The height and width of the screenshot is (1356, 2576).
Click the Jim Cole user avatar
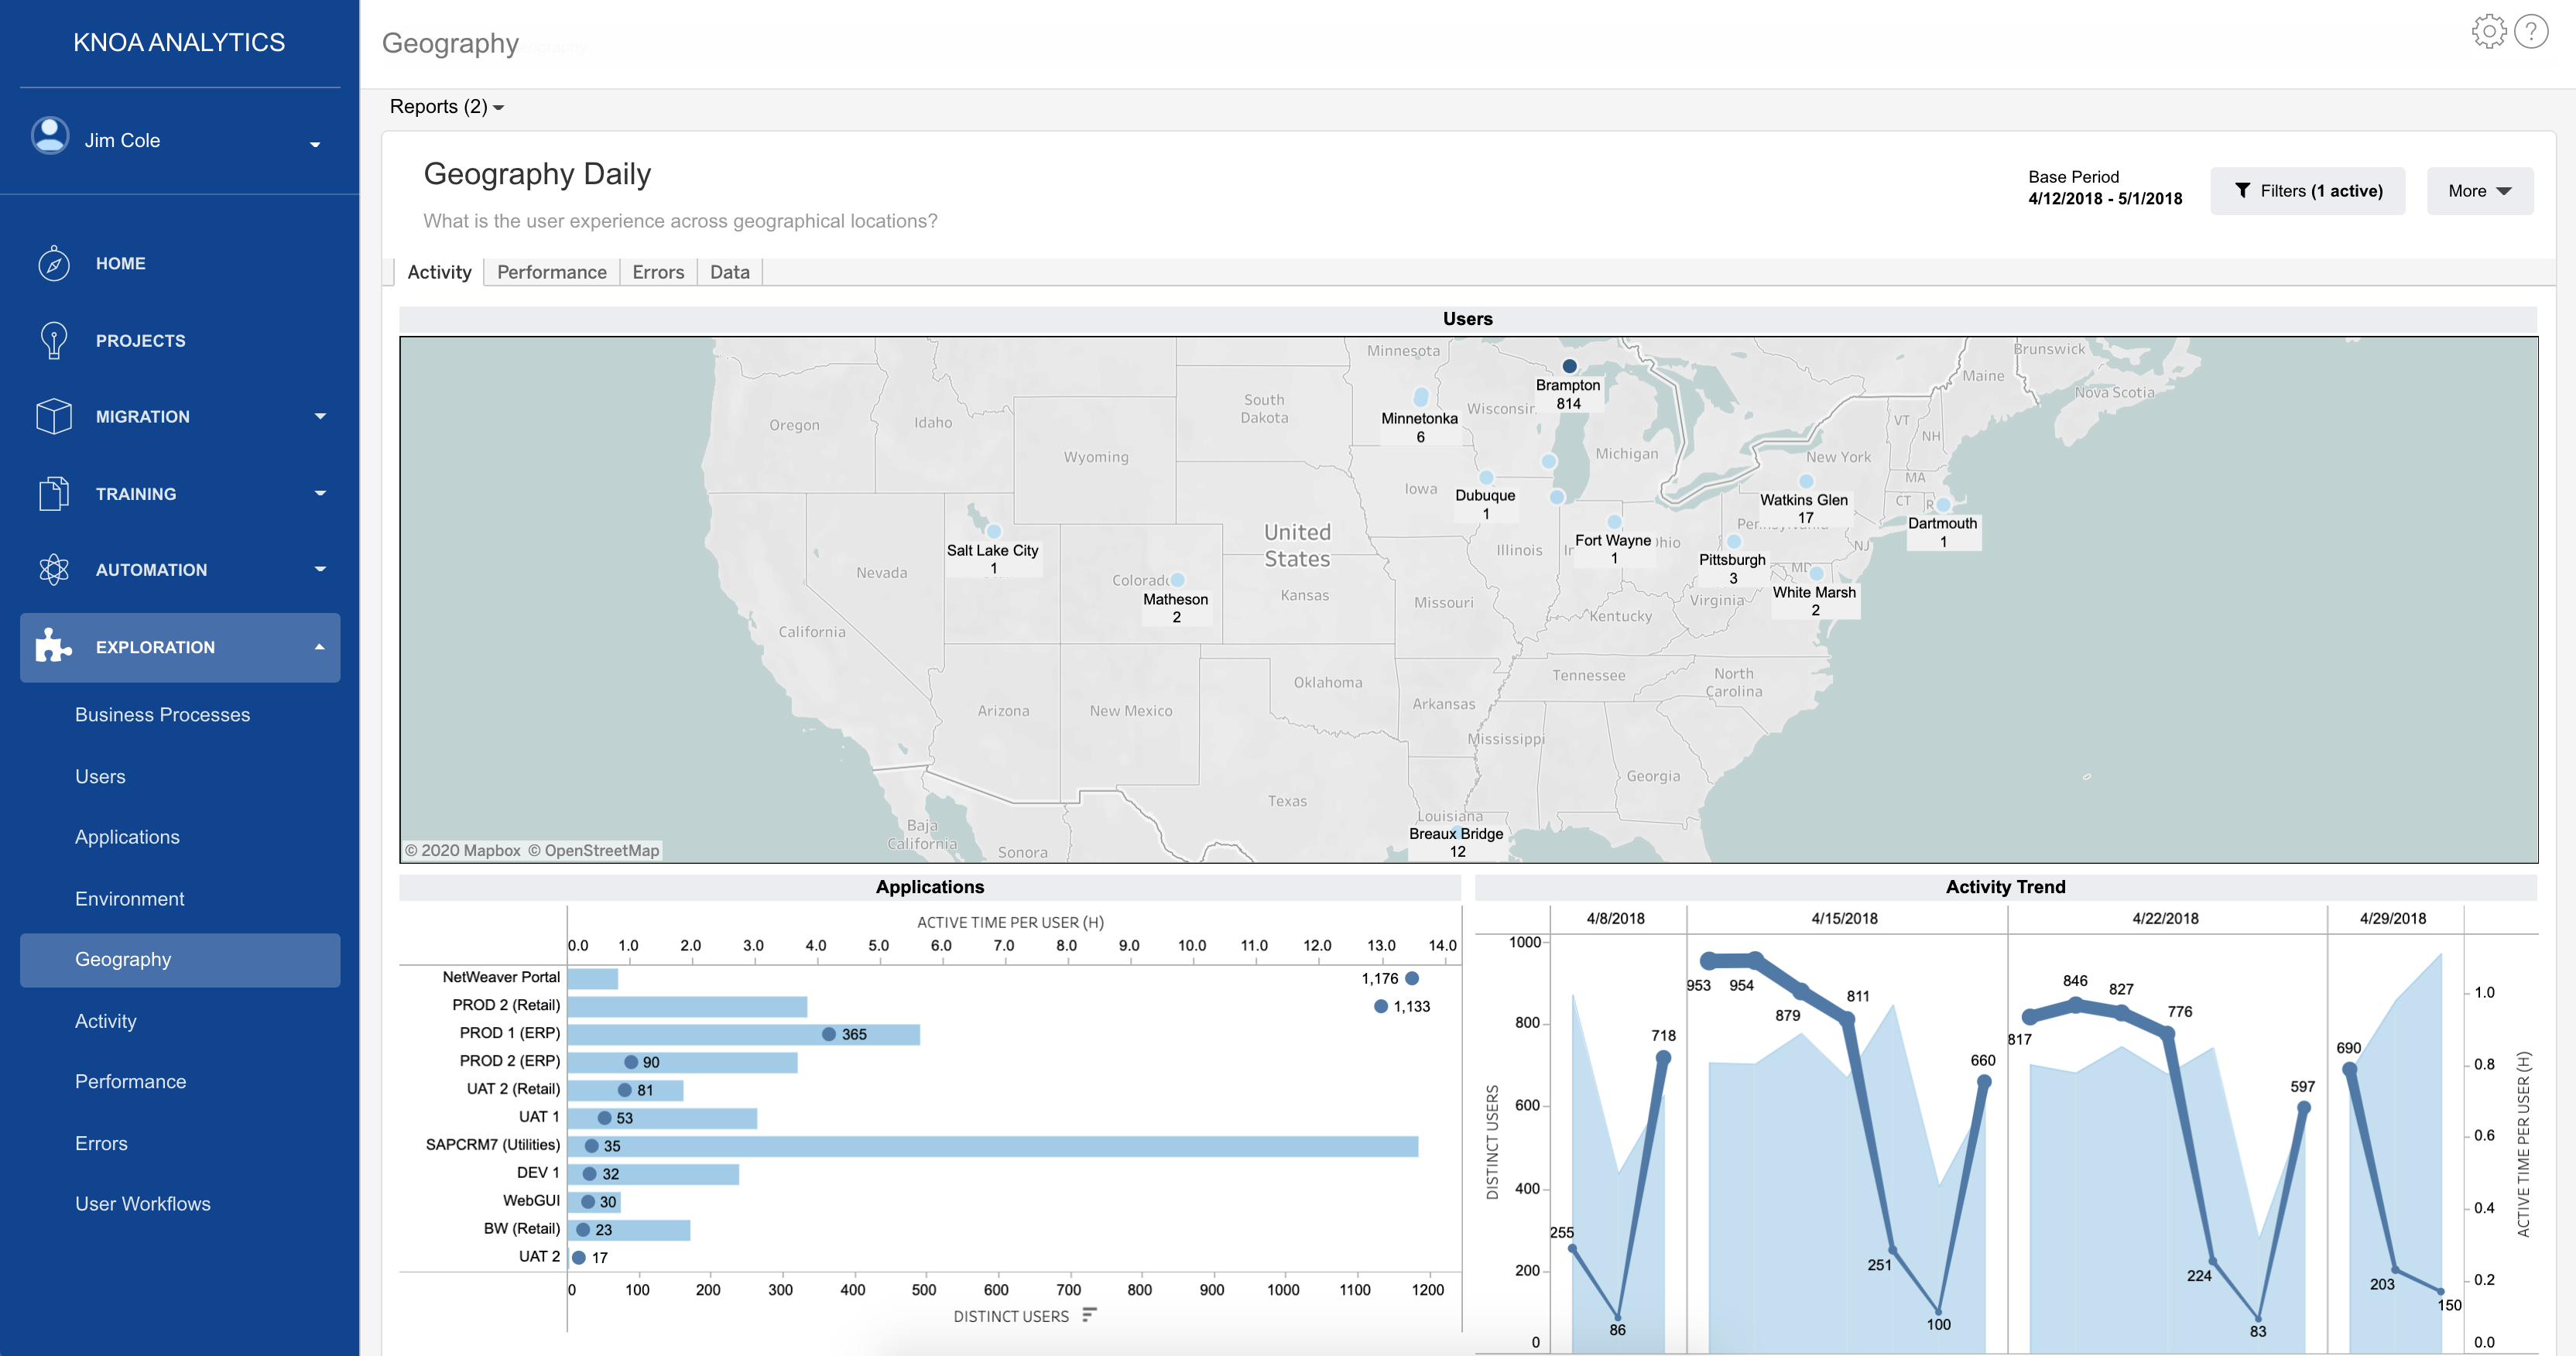tap(50, 136)
